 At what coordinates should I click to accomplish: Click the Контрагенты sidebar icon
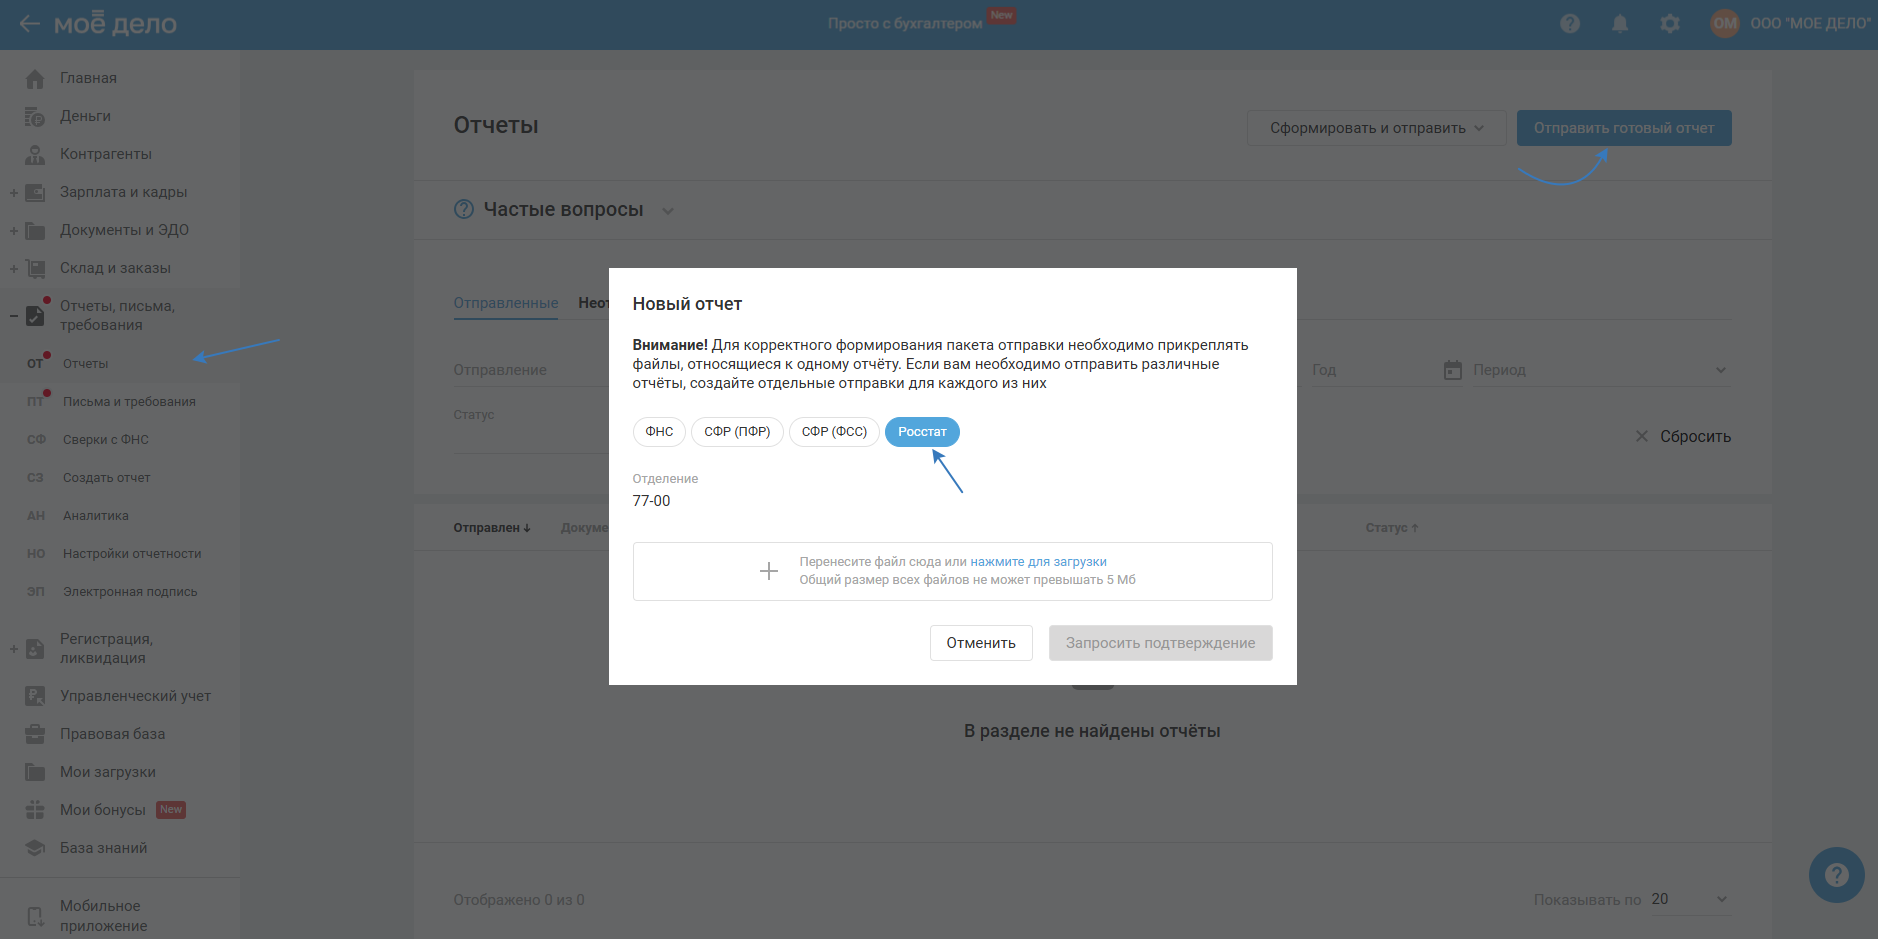[35, 154]
